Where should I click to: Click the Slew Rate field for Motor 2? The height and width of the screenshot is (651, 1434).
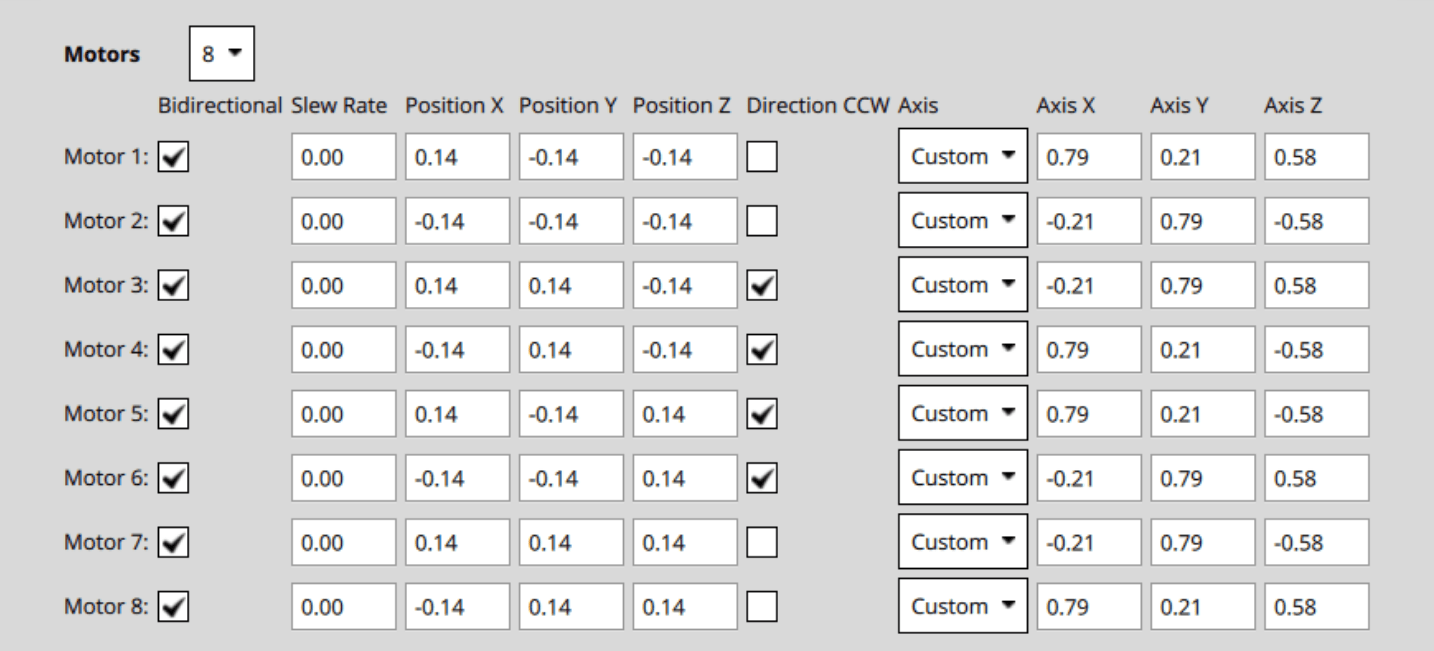click(x=343, y=220)
